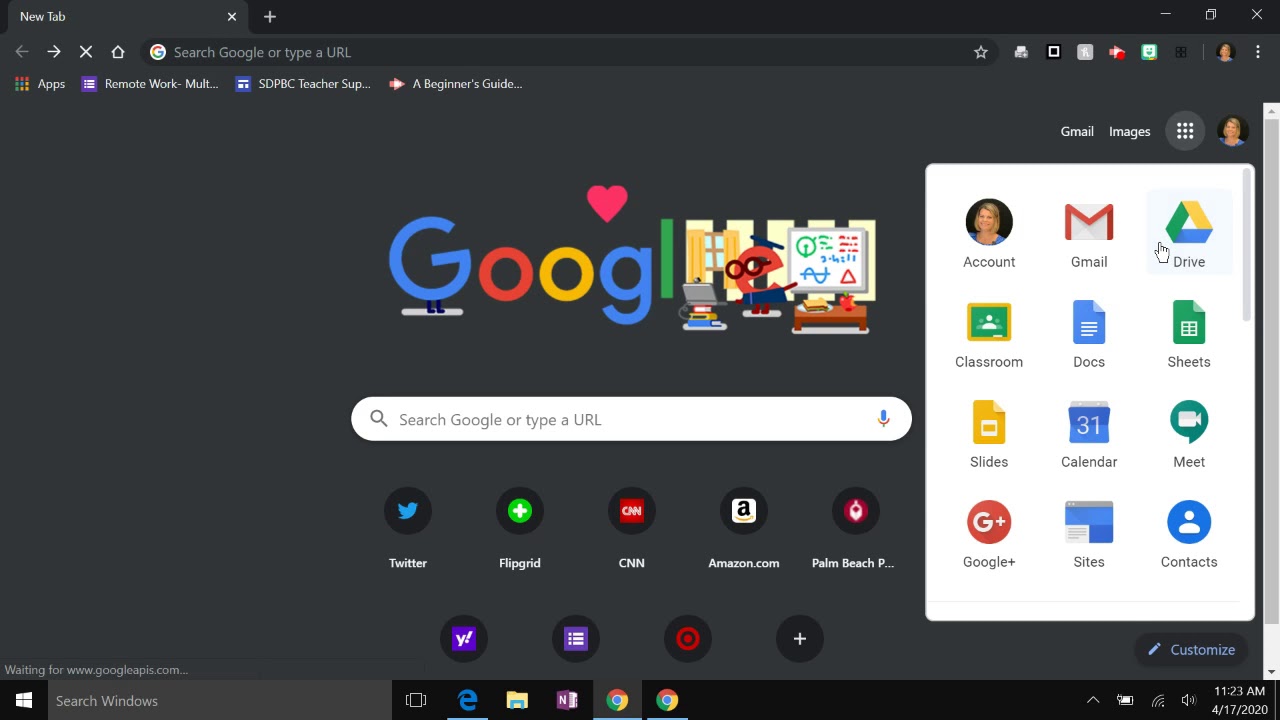
Task: Open Google Sites
Action: tap(1089, 532)
